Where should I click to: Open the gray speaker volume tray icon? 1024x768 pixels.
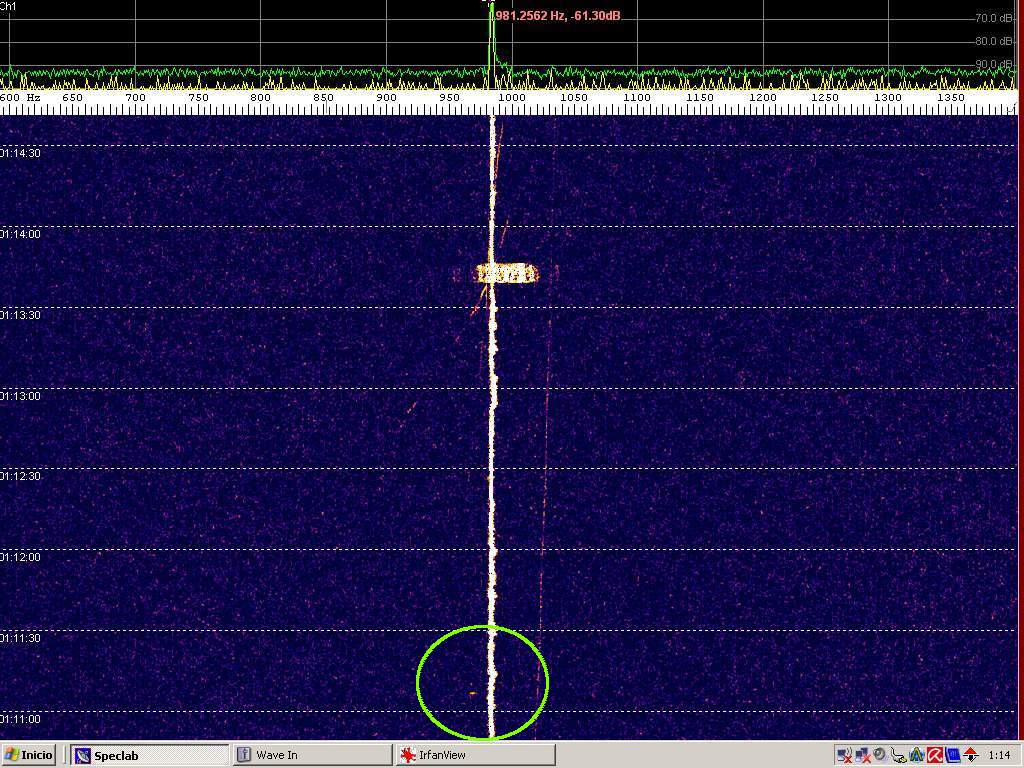[880, 754]
